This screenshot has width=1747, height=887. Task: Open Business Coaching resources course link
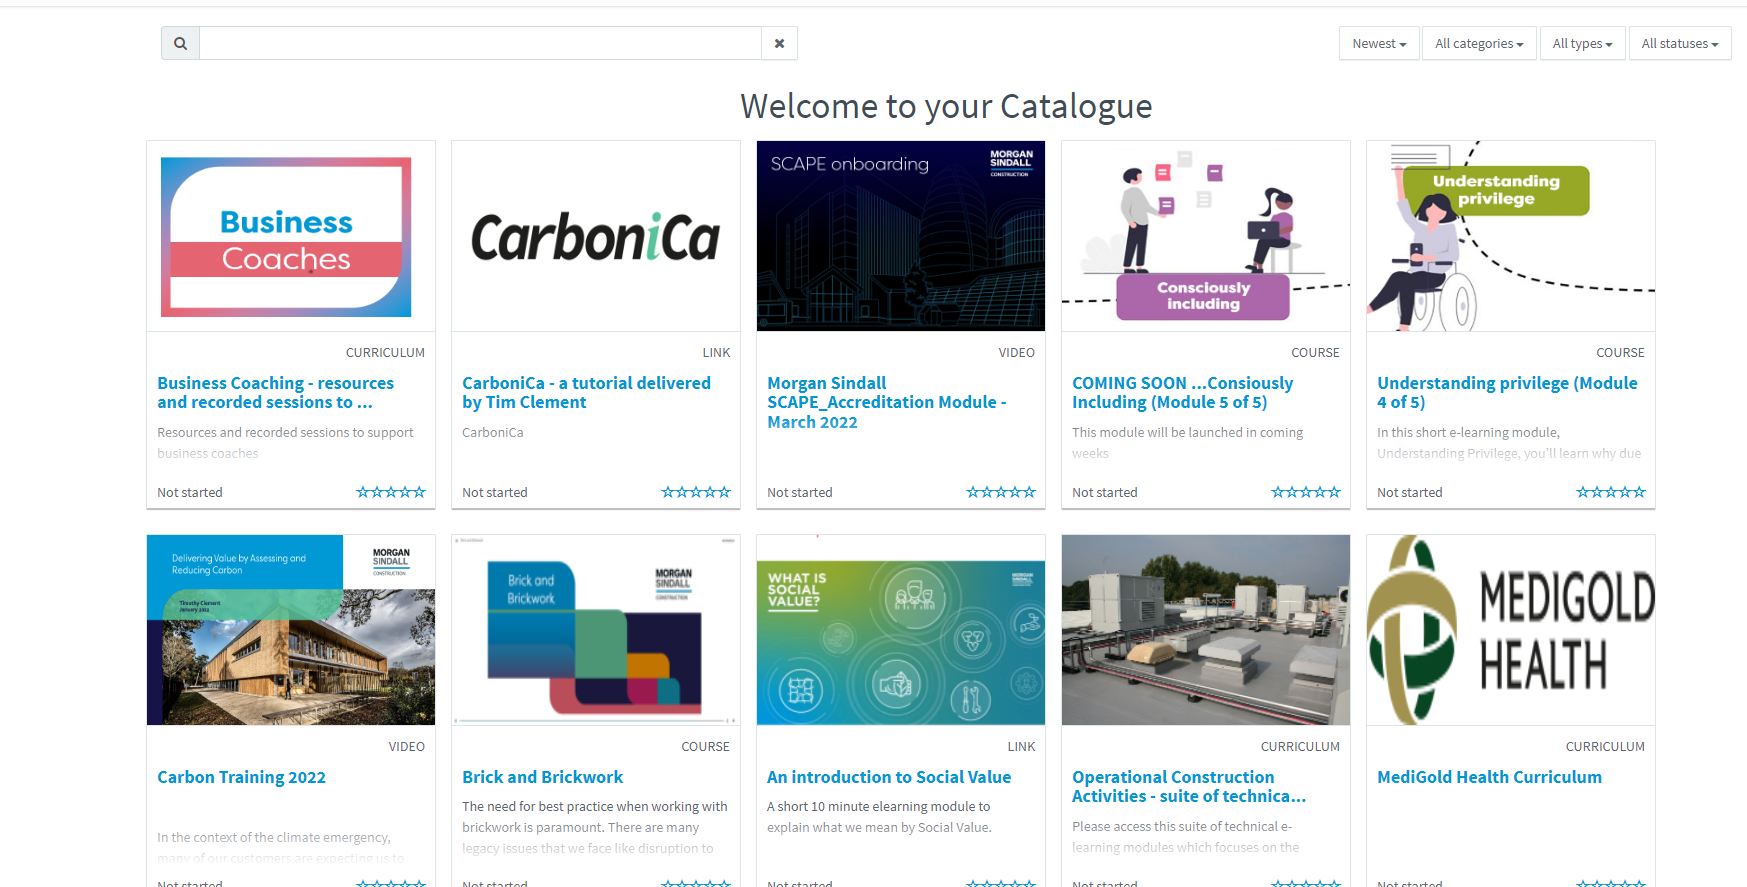pyautogui.click(x=275, y=393)
